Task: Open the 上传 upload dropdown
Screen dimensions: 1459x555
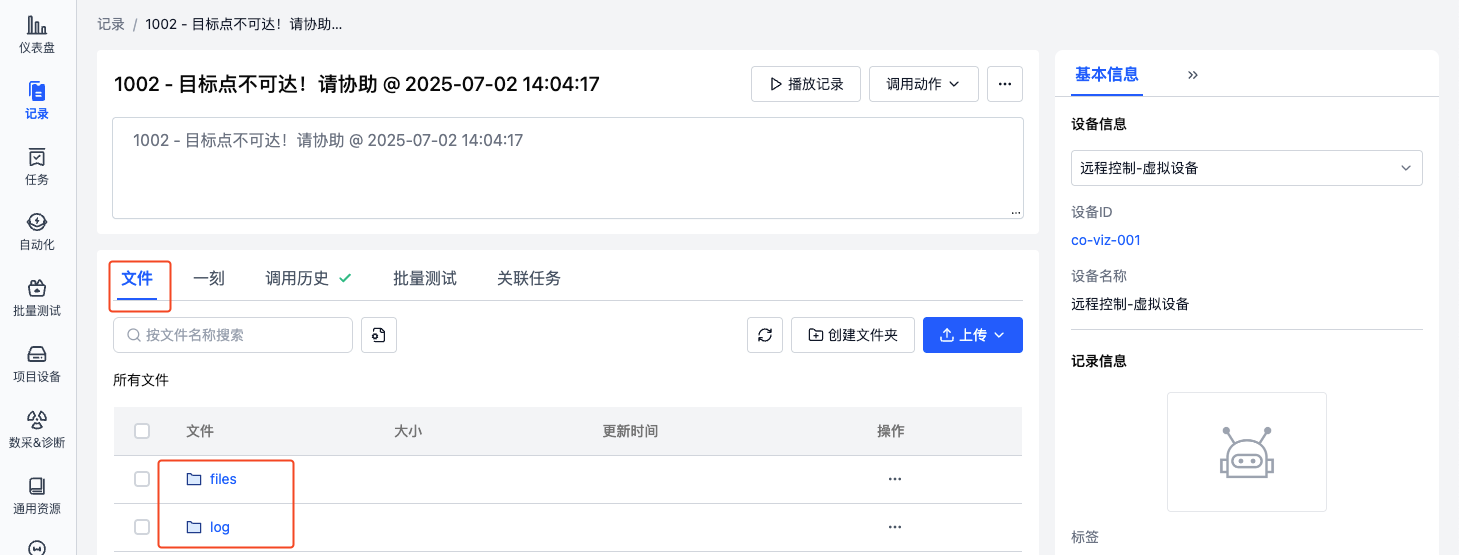Action: click(x=973, y=335)
